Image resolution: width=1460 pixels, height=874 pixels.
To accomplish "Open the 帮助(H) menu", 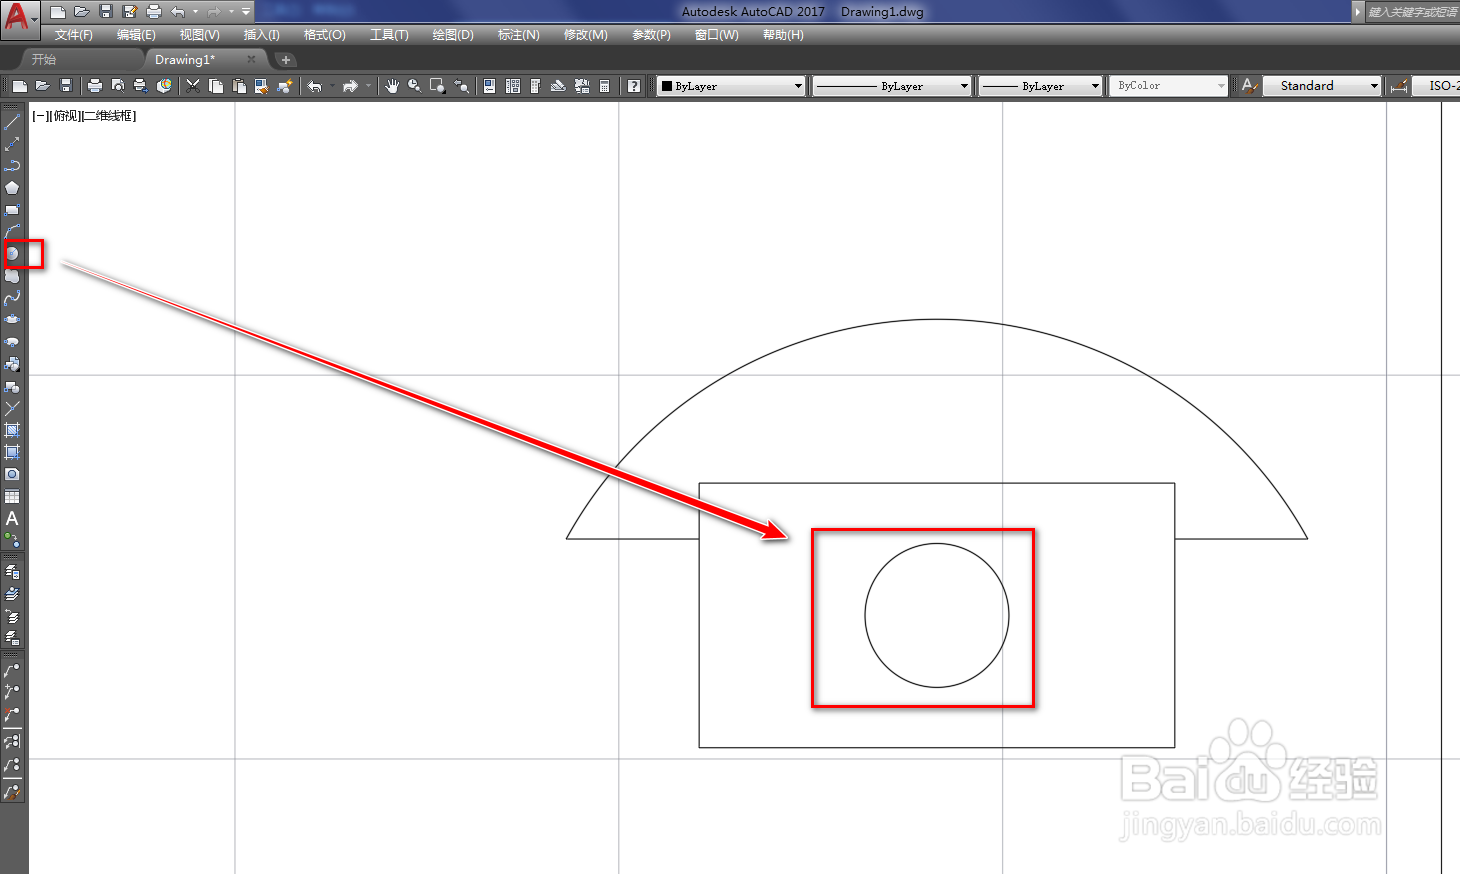I will 783,35.
